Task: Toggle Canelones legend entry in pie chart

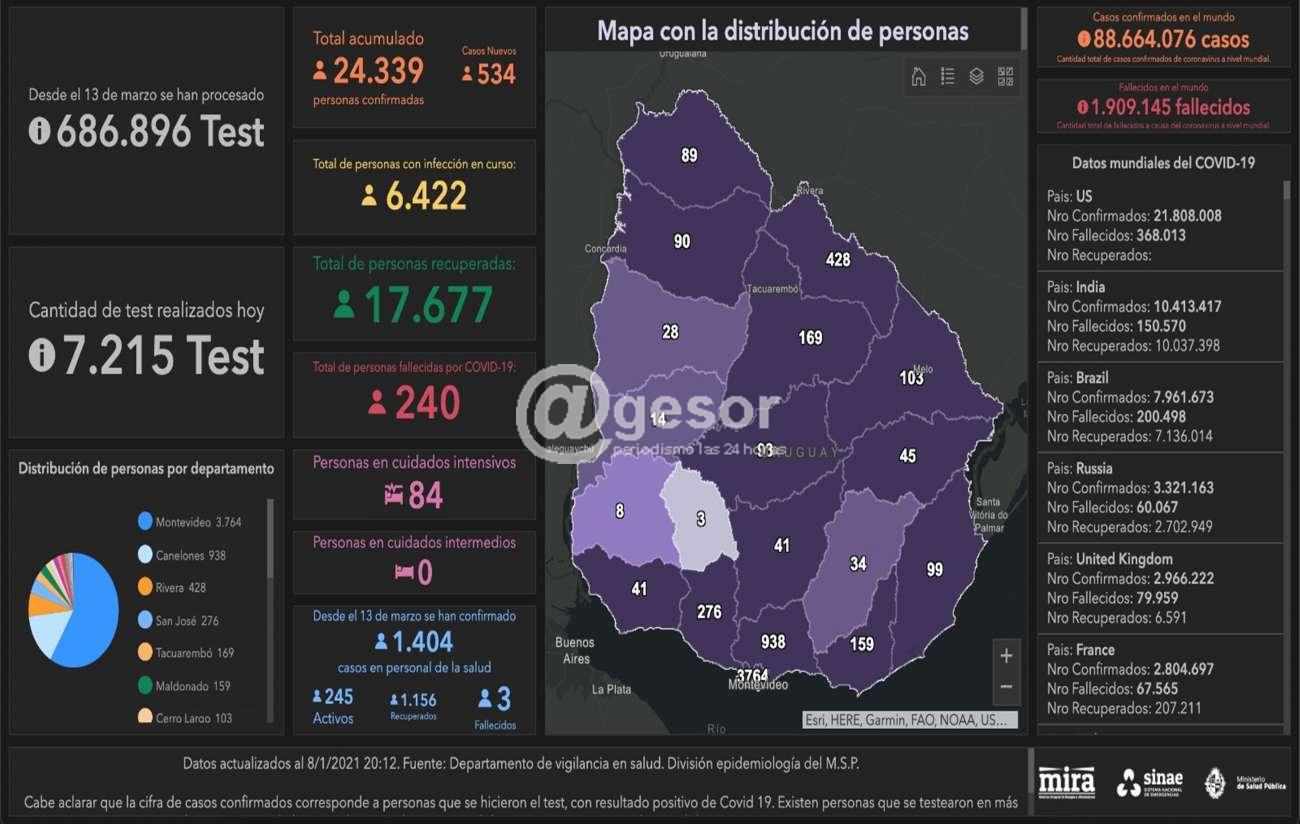Action: (189, 555)
